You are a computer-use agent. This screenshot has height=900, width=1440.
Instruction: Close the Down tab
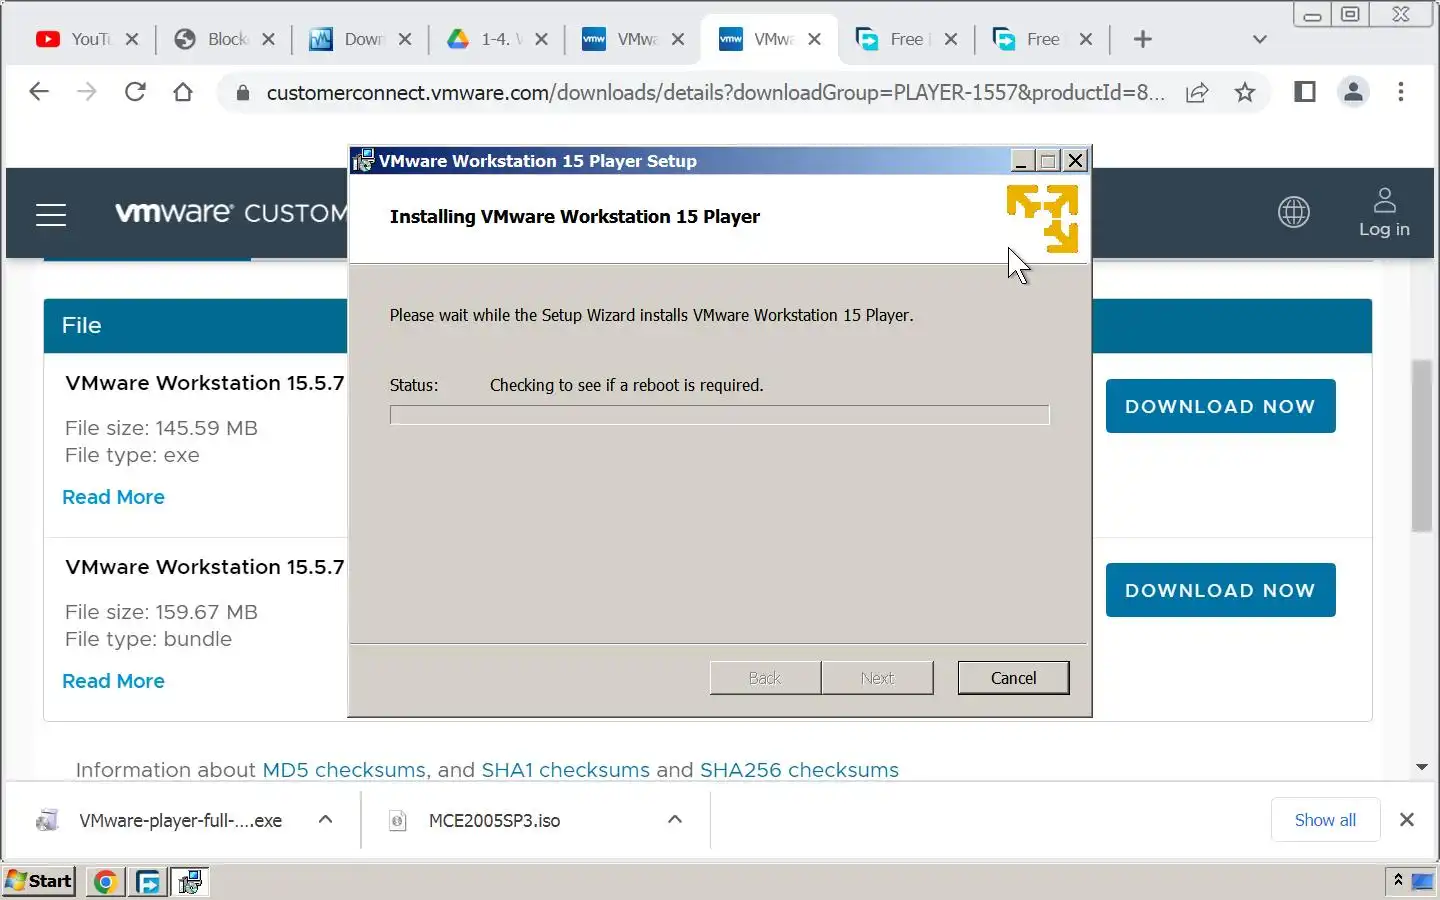[x=405, y=39]
